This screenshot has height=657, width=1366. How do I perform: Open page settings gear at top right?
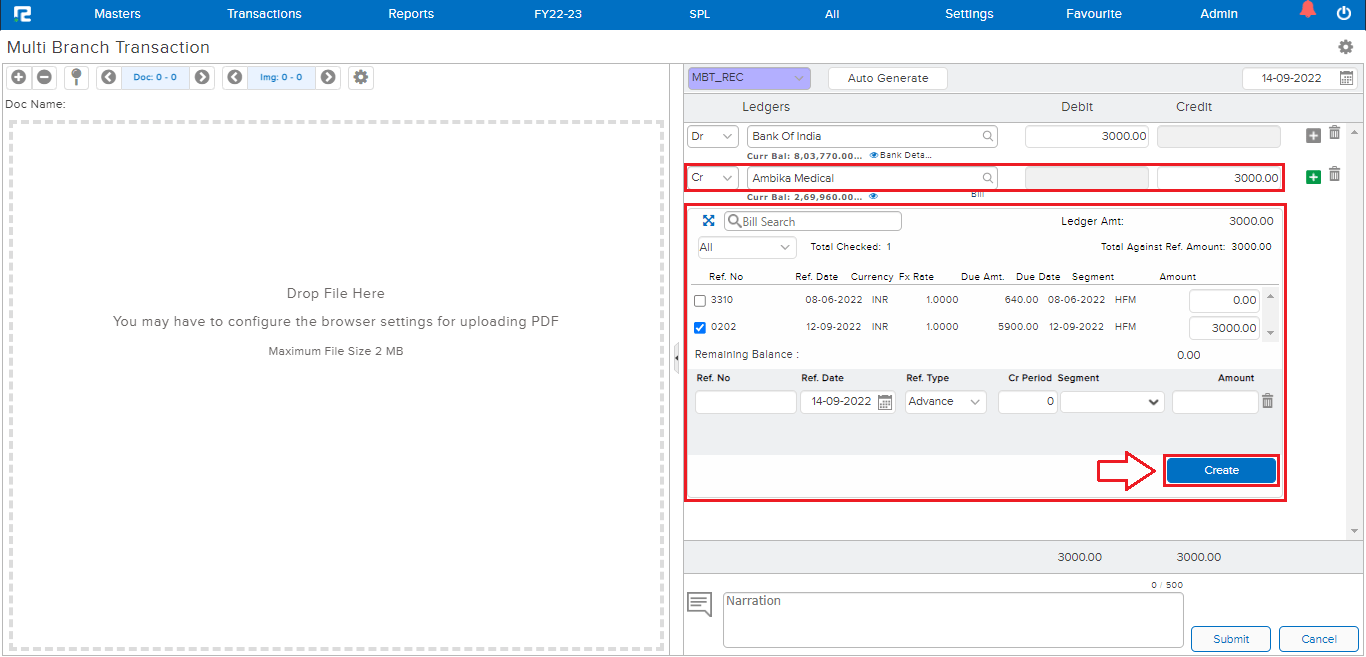click(1346, 47)
